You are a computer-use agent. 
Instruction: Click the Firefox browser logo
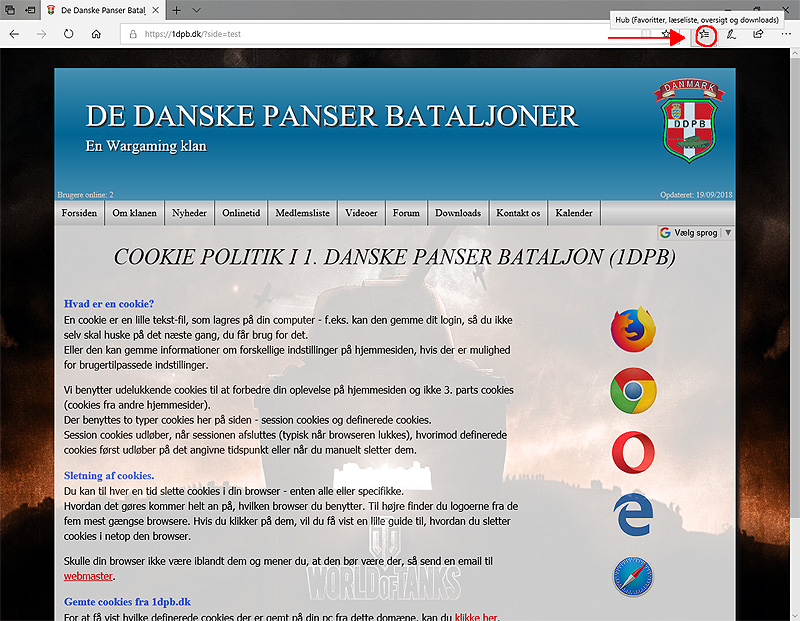point(632,330)
